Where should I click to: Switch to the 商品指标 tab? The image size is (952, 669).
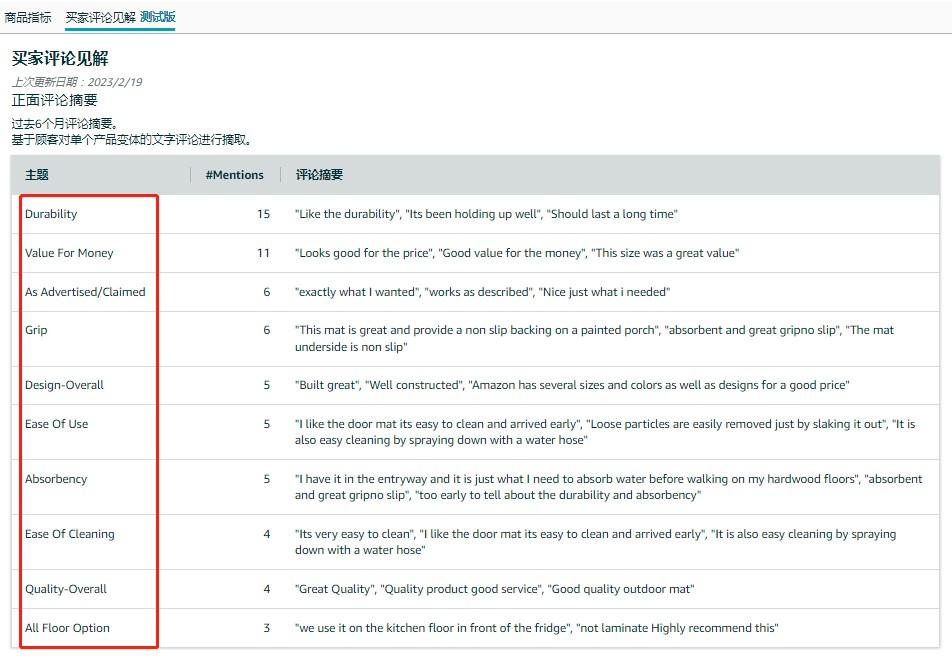coord(27,17)
